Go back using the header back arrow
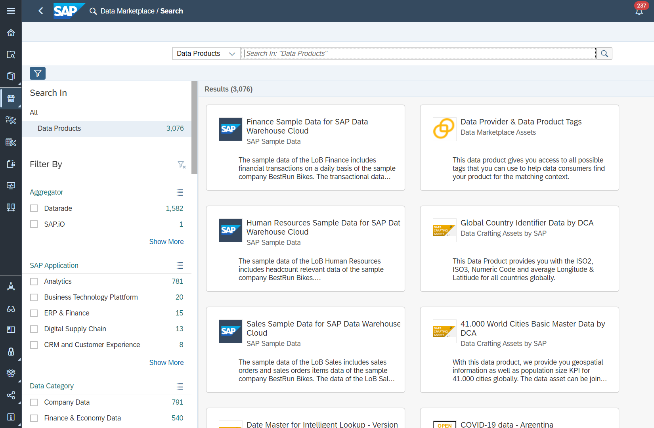 (x=40, y=11)
